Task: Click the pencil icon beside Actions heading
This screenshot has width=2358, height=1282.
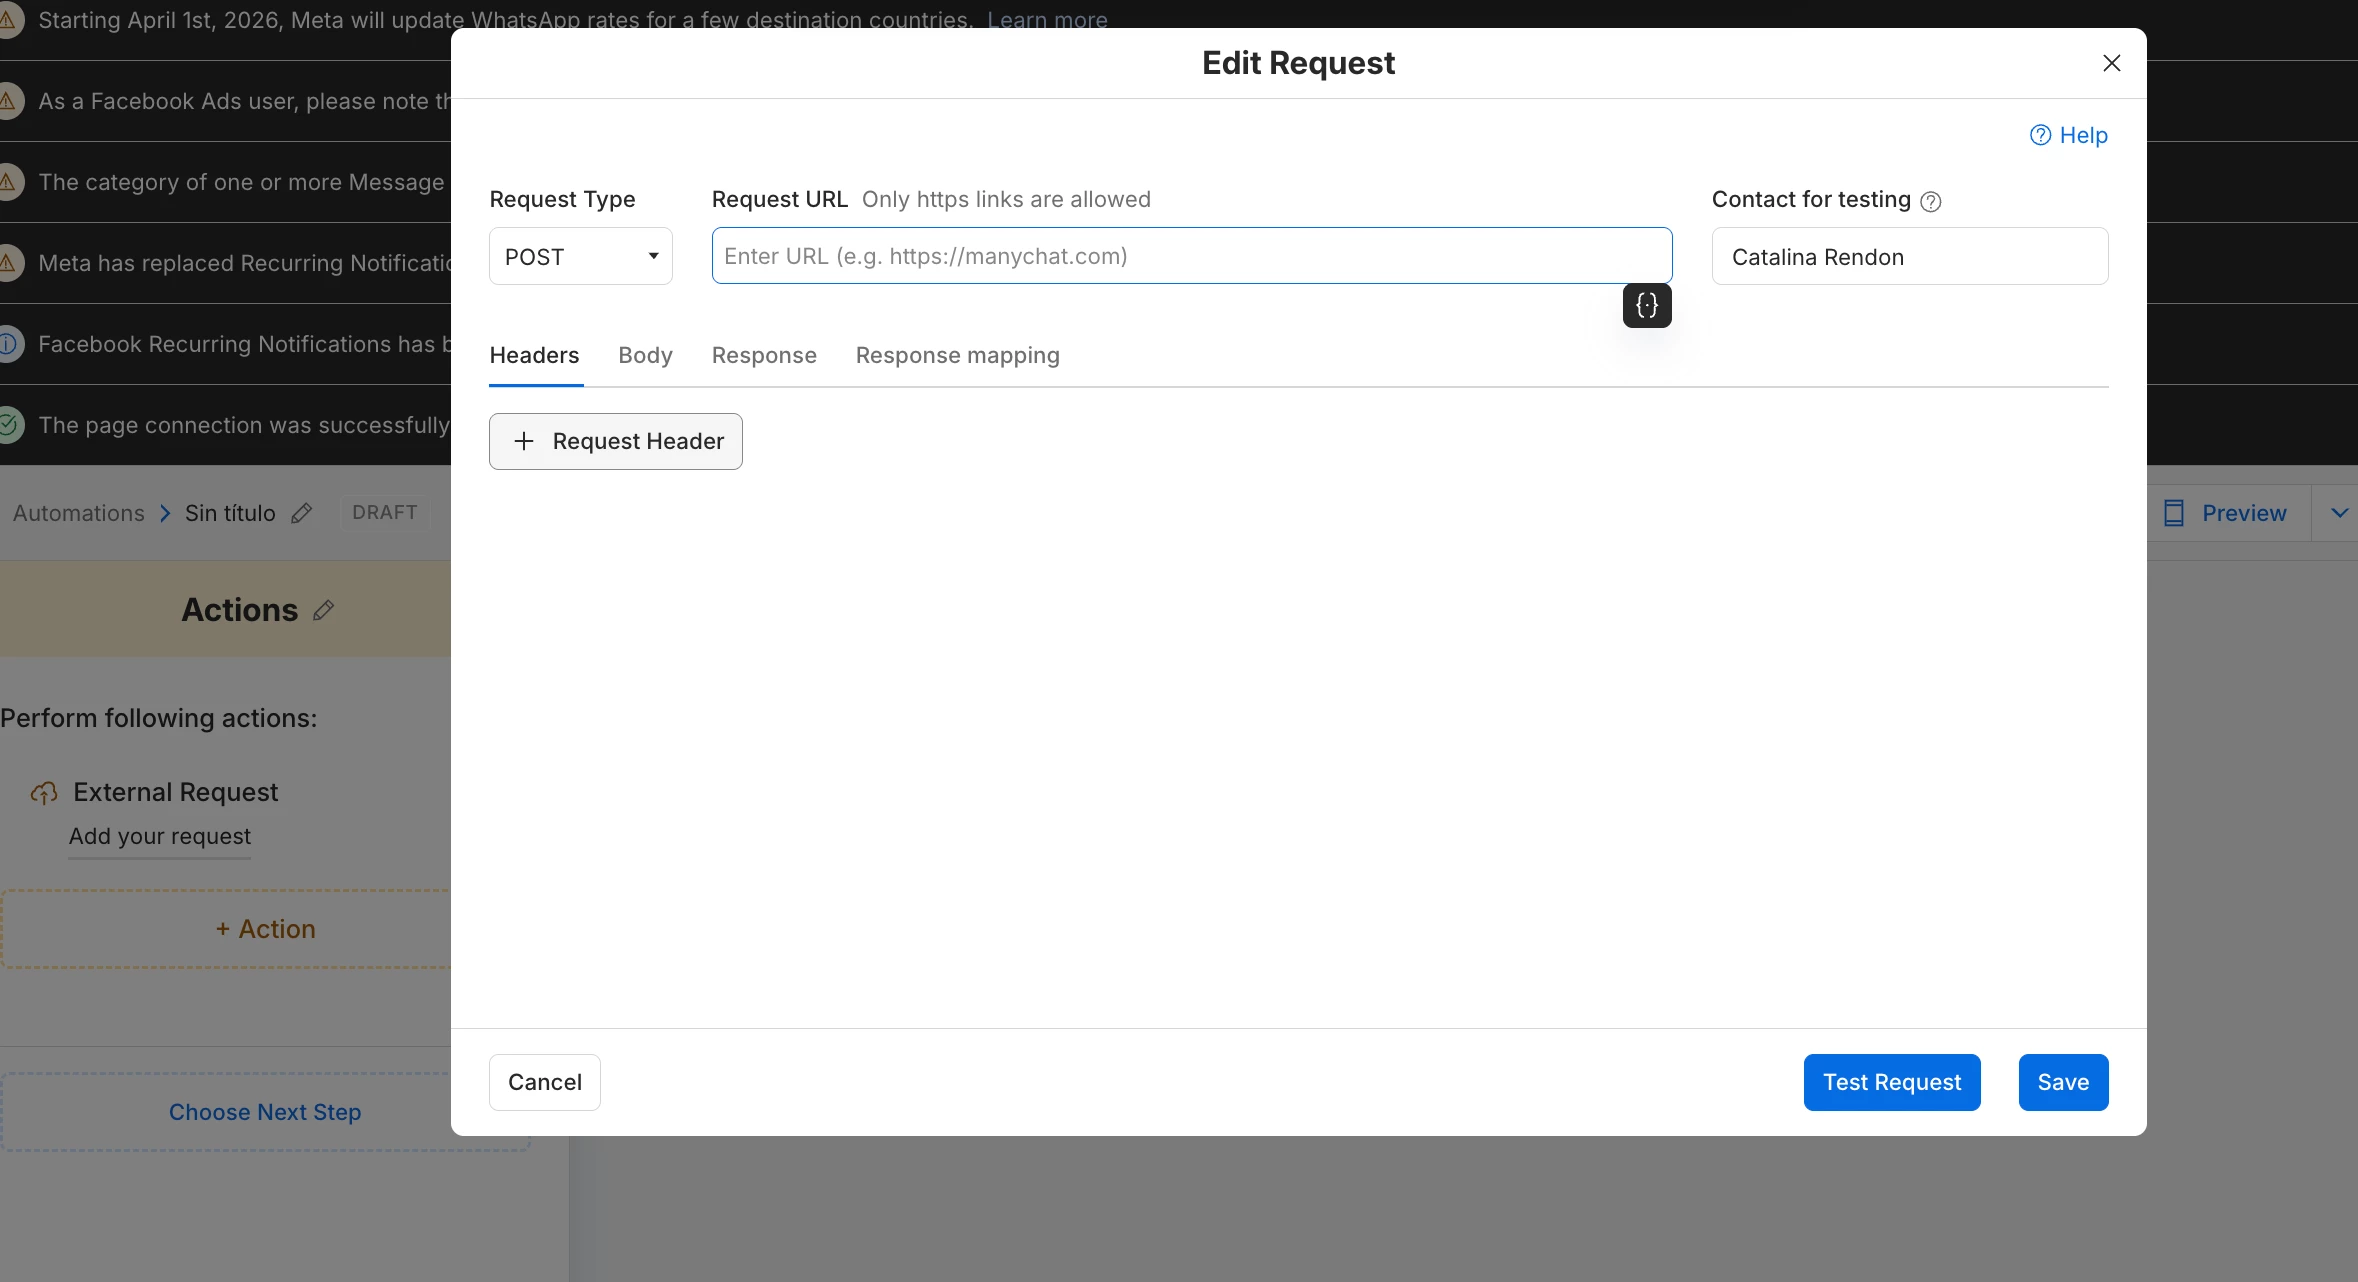Action: [x=323, y=610]
